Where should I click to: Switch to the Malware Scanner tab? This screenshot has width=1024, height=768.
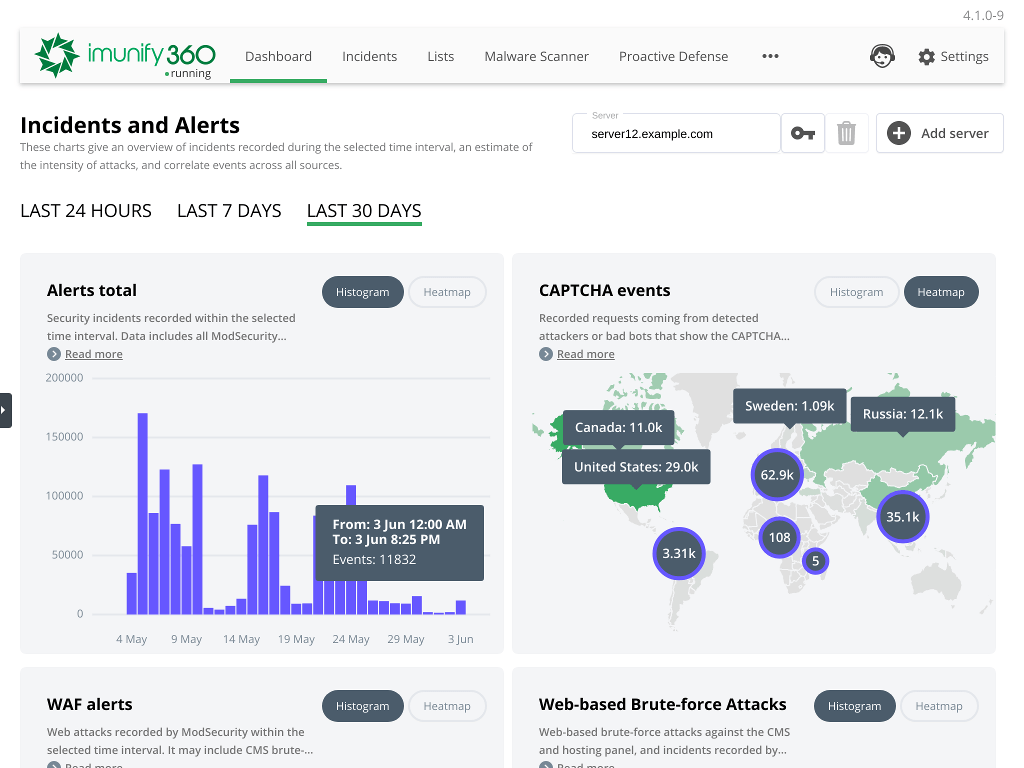(x=536, y=56)
